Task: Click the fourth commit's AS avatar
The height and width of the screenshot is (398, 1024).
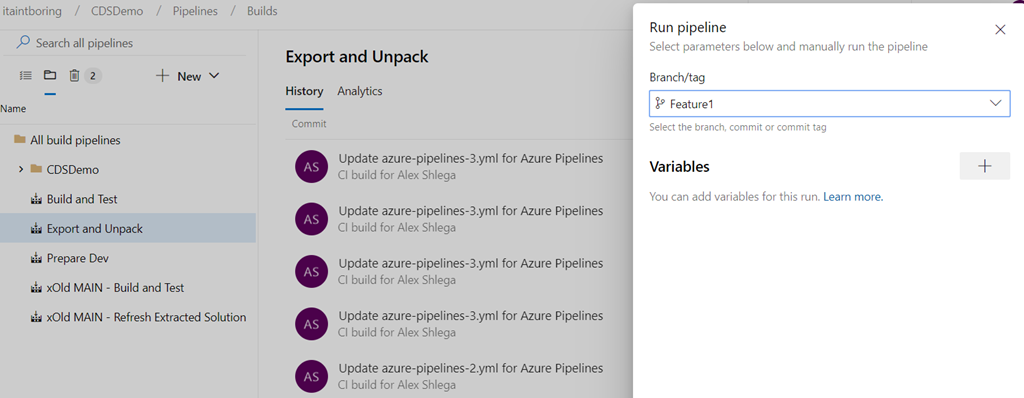Action: pyautogui.click(x=312, y=324)
